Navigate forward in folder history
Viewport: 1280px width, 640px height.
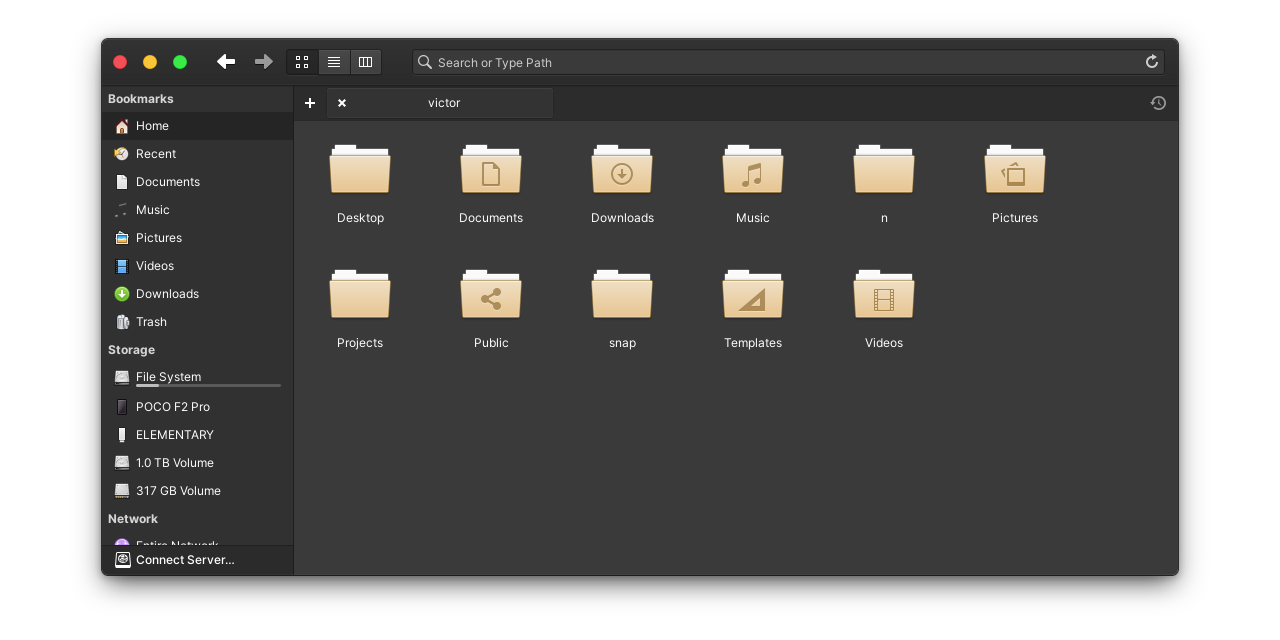pos(263,61)
